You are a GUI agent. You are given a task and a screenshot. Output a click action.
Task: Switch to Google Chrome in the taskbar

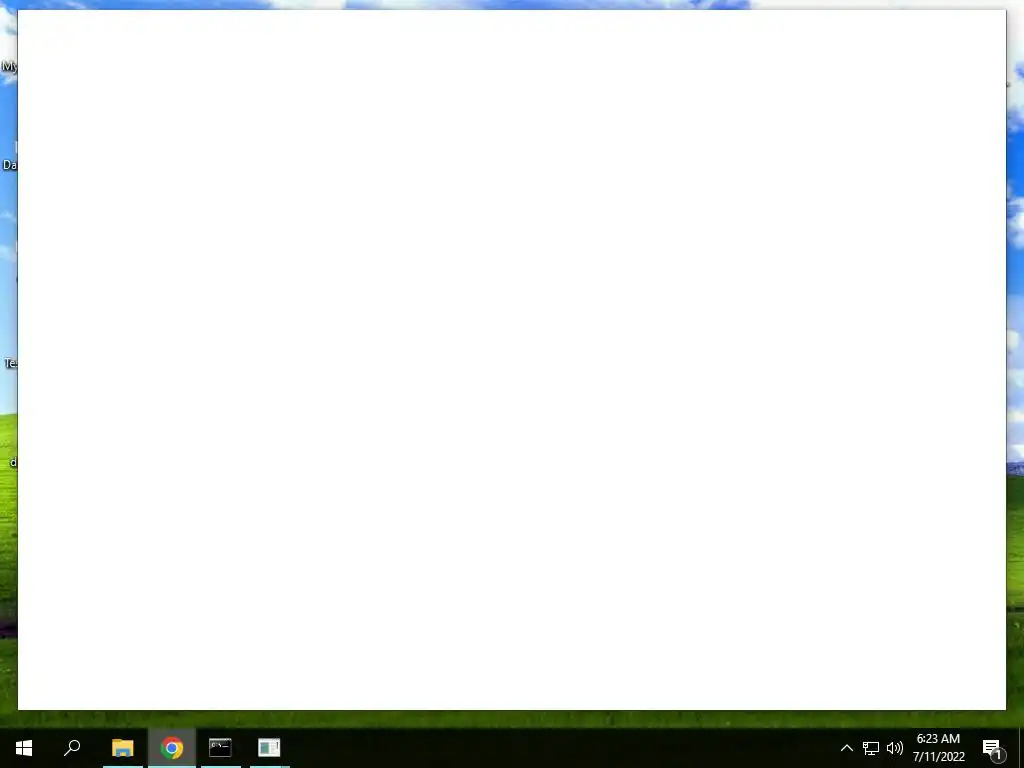tap(172, 748)
